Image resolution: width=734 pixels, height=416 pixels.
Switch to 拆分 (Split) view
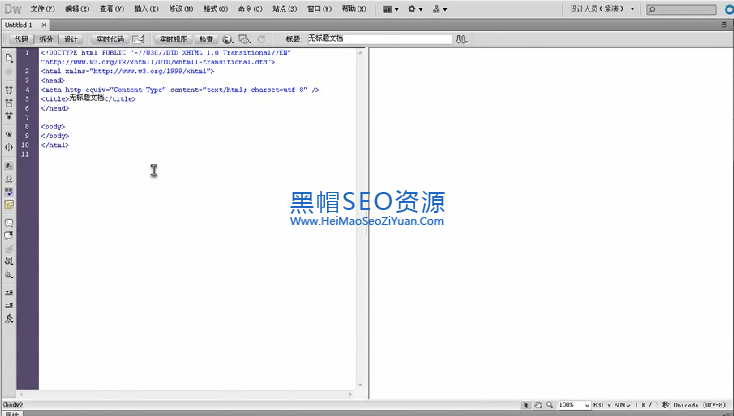(x=46, y=38)
